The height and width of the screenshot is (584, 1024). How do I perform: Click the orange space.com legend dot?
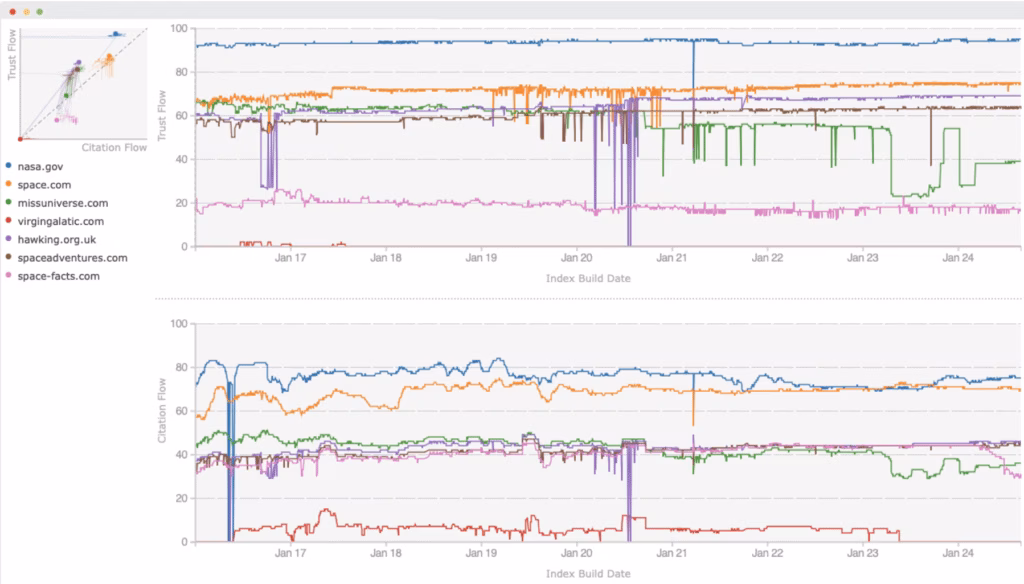[9, 185]
